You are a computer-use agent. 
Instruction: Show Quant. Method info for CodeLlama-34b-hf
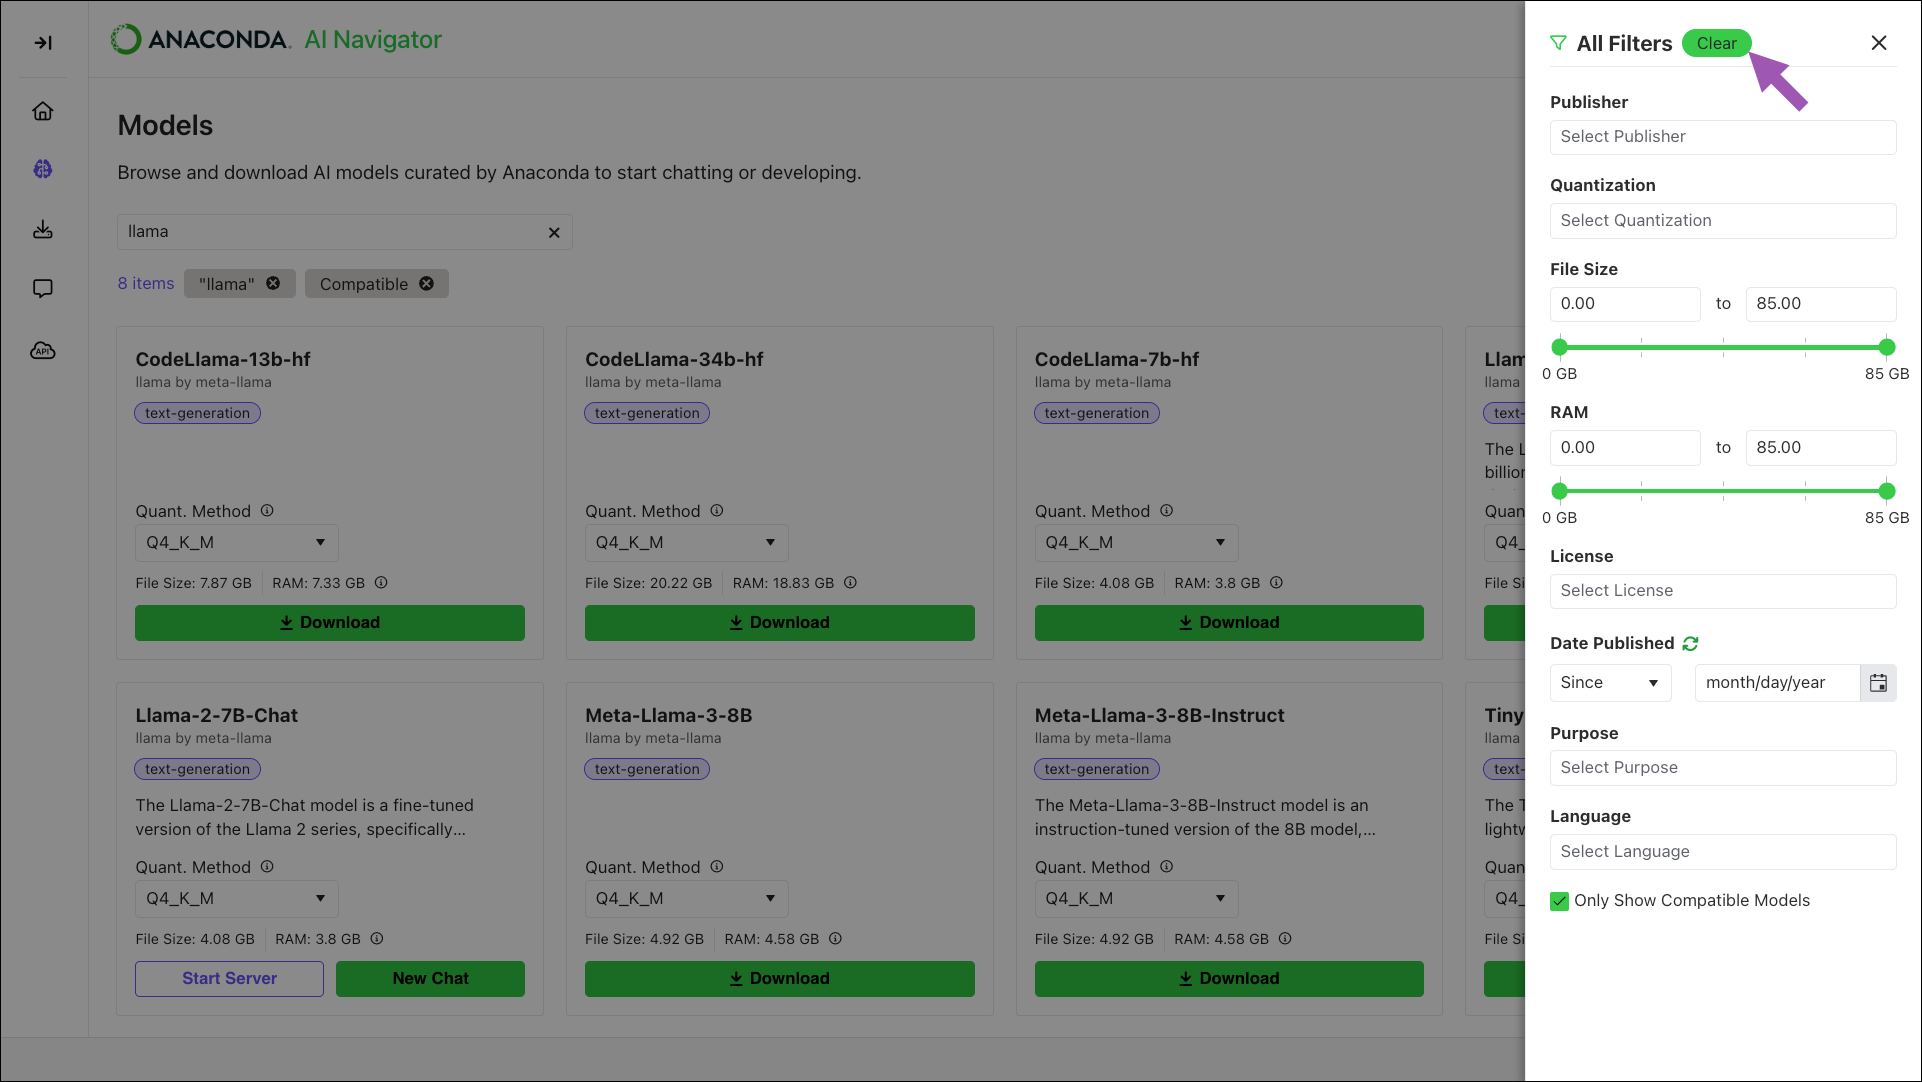tap(717, 510)
